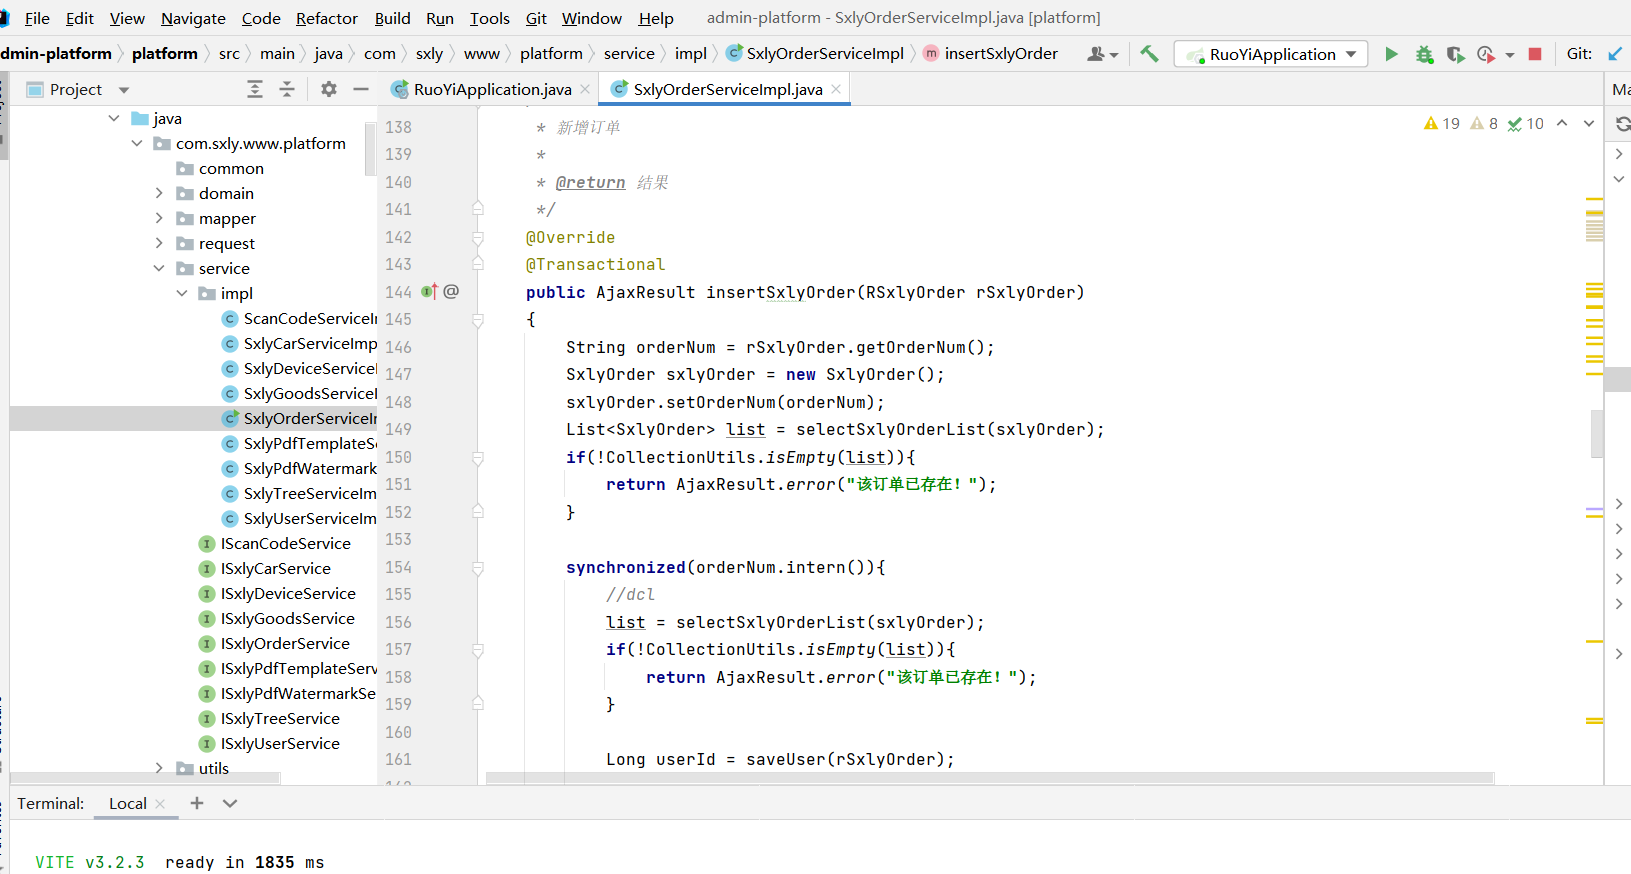Click the editor vertical scrollbar thumb
The width and height of the screenshot is (1631, 874).
tap(1597, 433)
